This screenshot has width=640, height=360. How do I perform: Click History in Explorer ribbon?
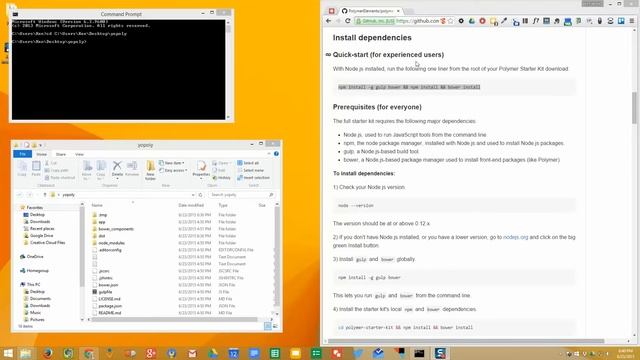point(222,178)
